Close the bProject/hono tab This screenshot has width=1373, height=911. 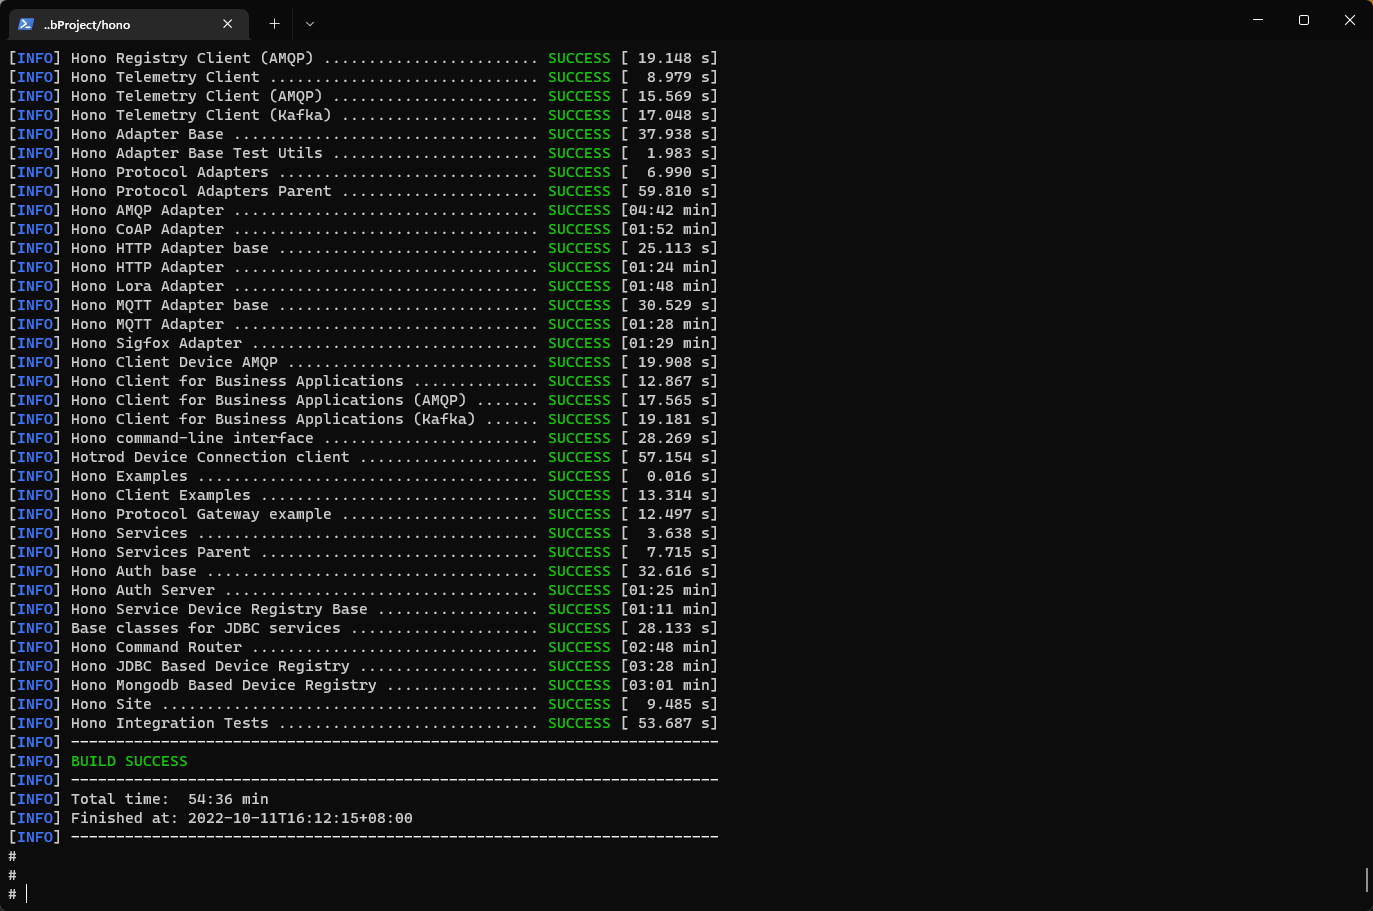click(228, 24)
